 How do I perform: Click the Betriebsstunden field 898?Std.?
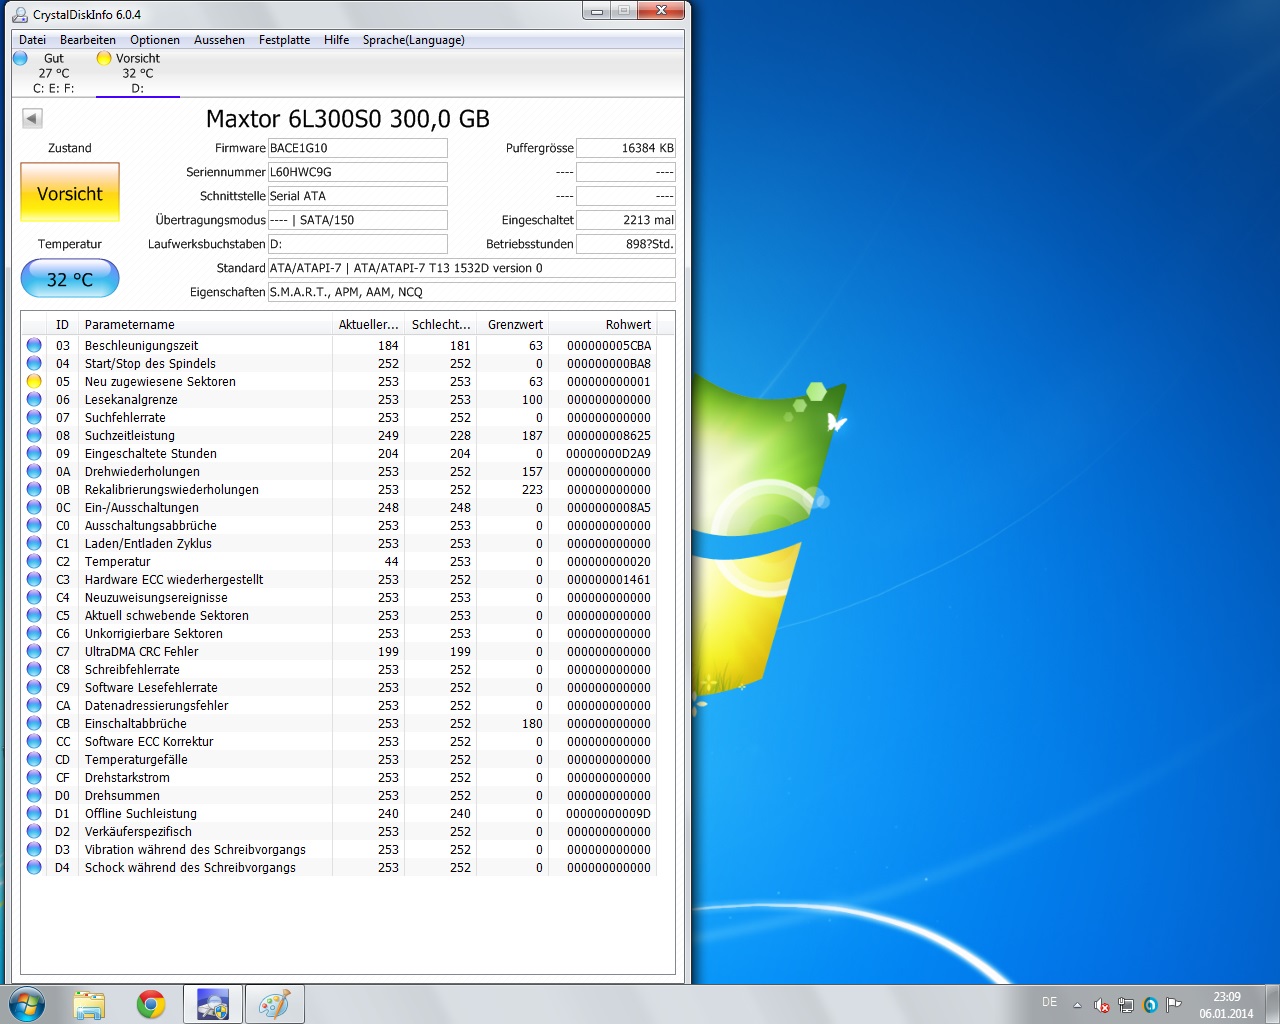pos(626,244)
